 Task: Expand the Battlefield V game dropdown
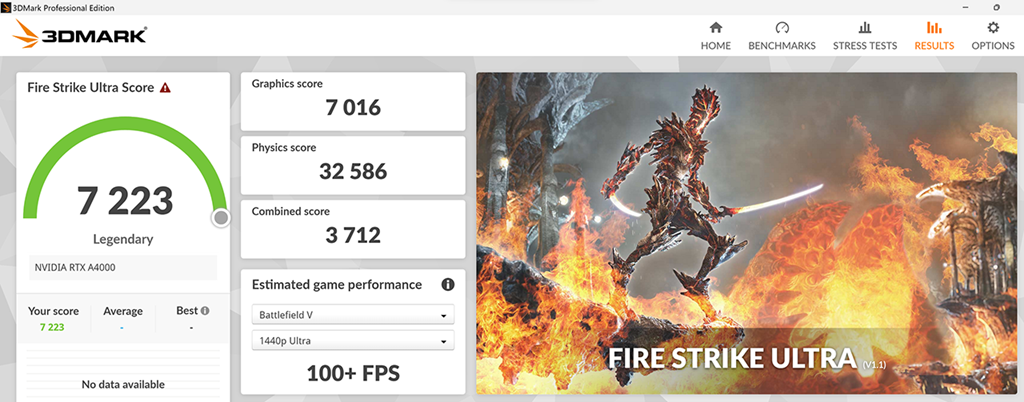click(353, 315)
